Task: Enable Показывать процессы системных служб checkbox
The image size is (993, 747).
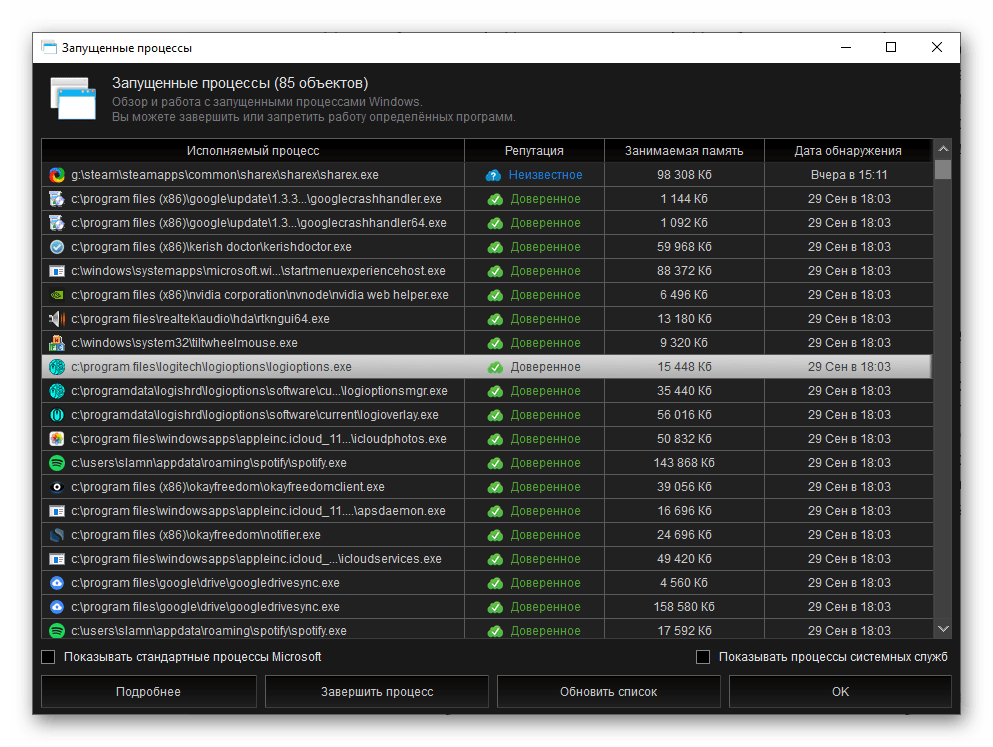Action: point(703,657)
